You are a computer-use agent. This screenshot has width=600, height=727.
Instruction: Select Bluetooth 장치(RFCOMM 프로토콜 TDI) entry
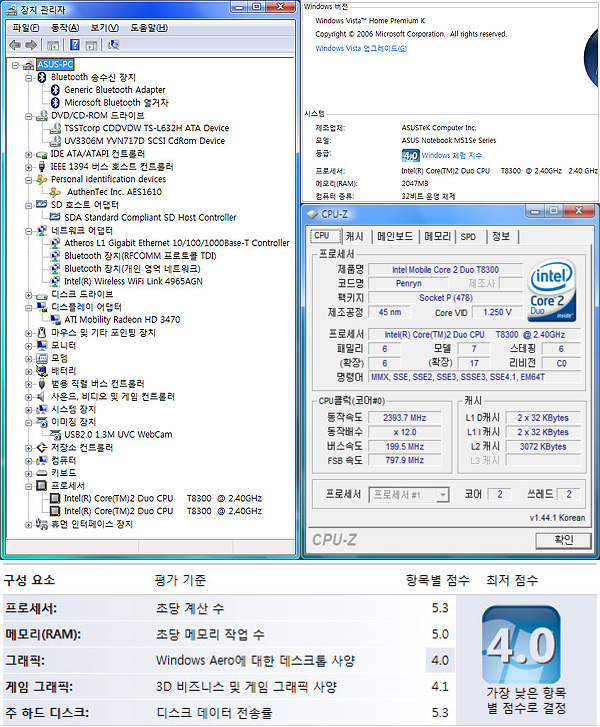tap(140, 256)
